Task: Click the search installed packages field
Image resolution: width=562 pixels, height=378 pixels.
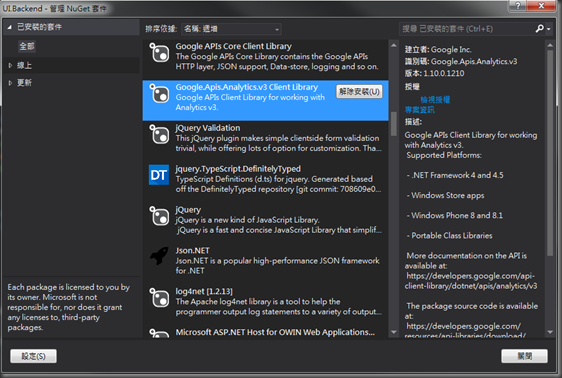Action: (x=467, y=29)
